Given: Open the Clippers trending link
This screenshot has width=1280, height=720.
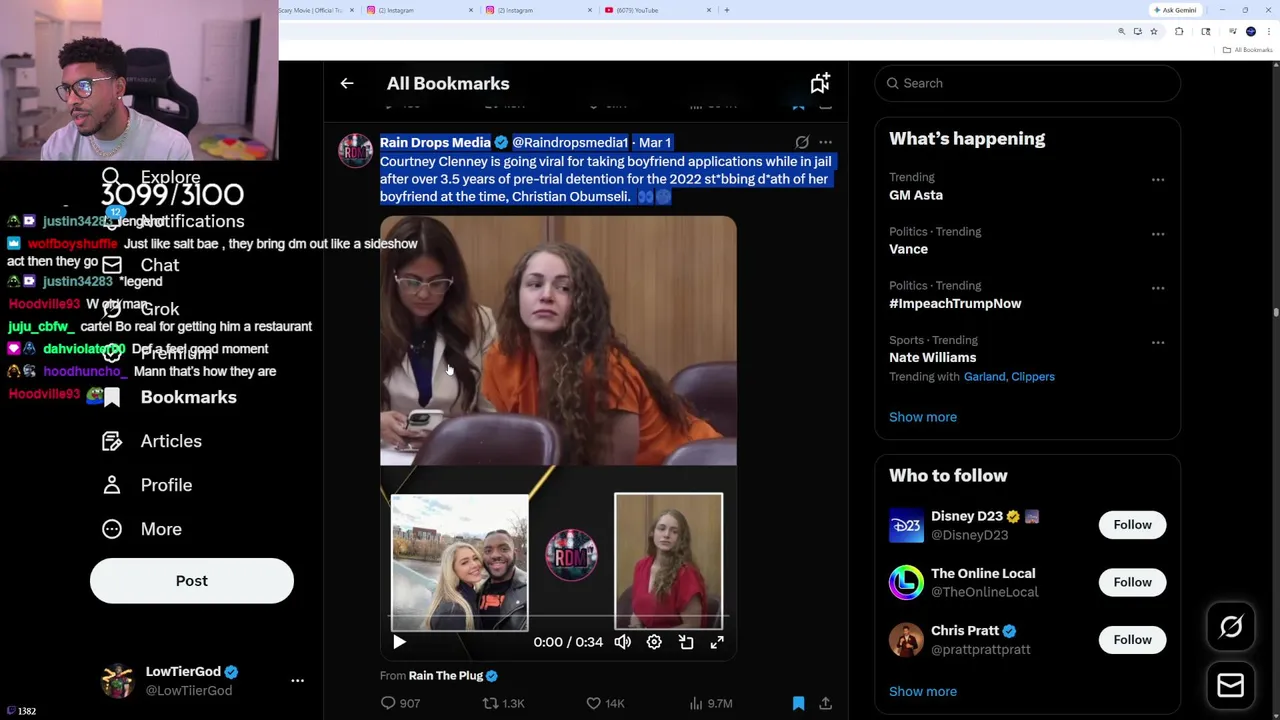Looking at the screenshot, I should tap(1033, 377).
